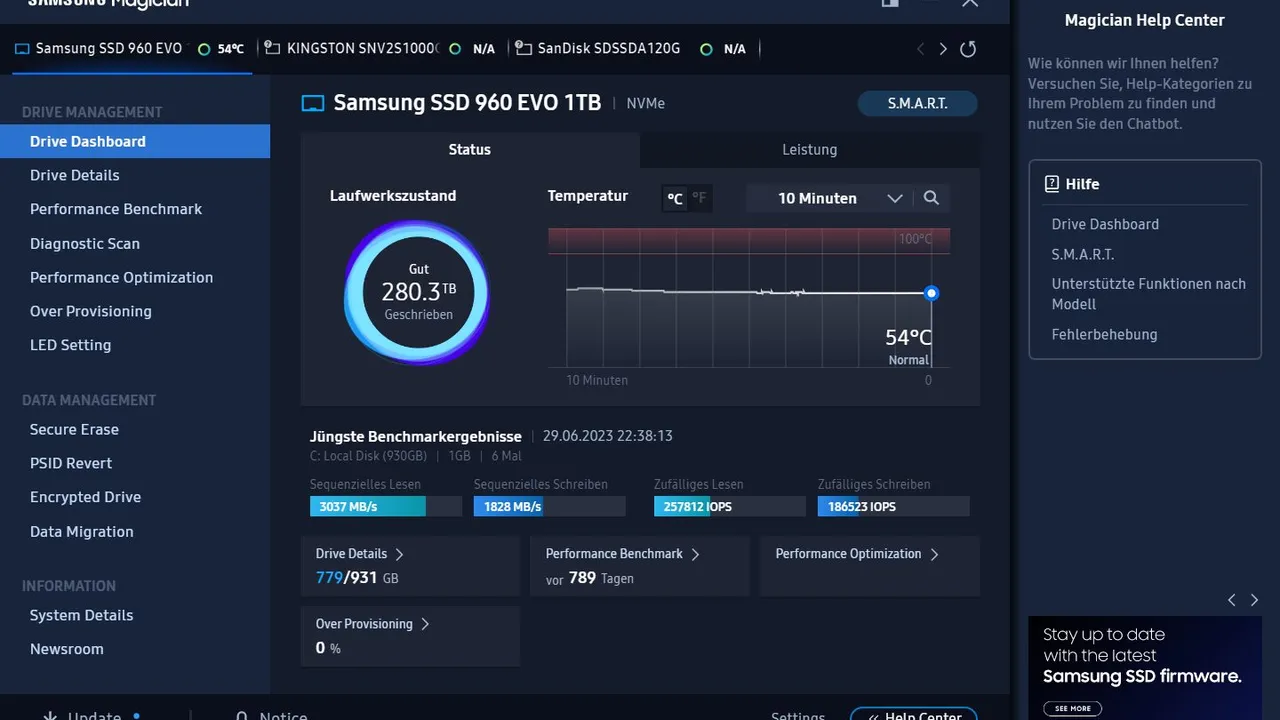Click the Zufälliges Lesen 257812 IOPS bar
Image resolution: width=1280 pixels, height=720 pixels.
click(730, 506)
